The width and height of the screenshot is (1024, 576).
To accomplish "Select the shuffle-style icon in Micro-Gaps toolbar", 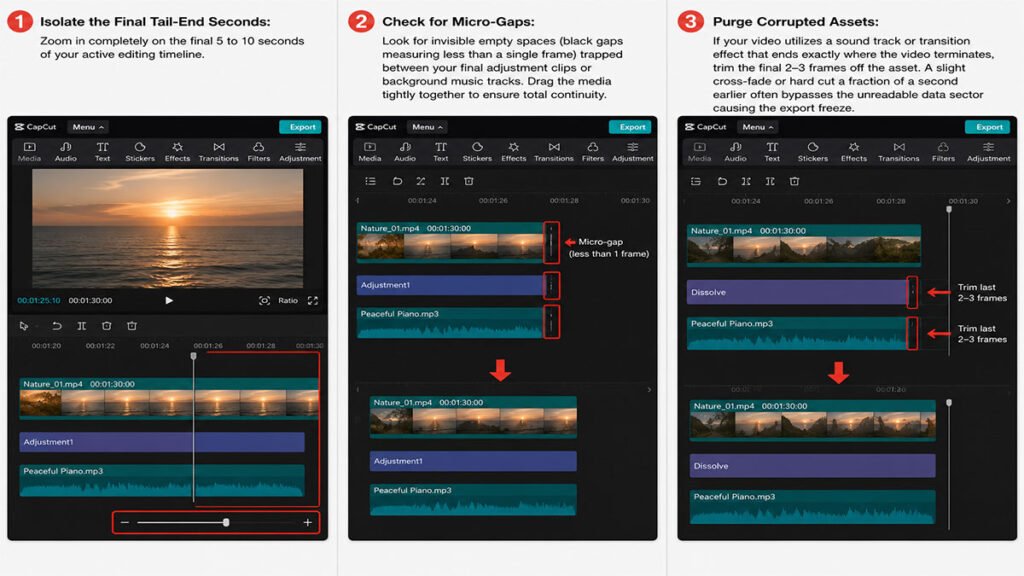I will point(421,181).
